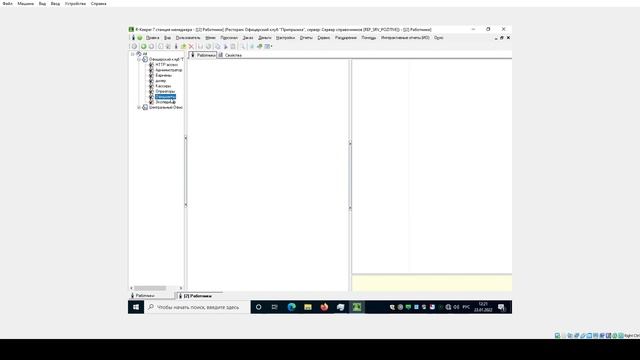This screenshot has width=640, height=360.
Task: Select the Кассиры role
Action: (163, 86)
